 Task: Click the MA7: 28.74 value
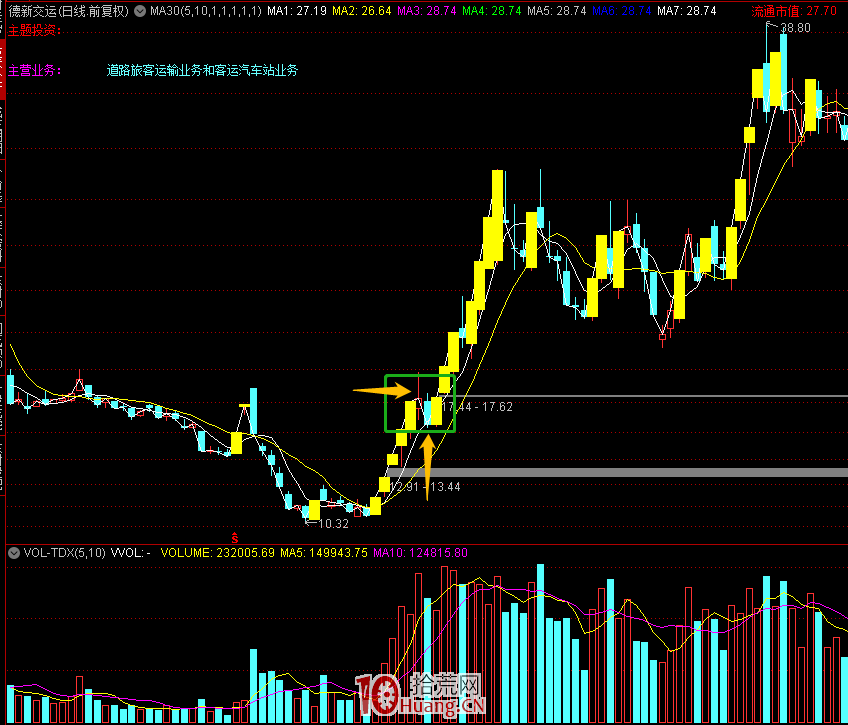pyautogui.click(x=687, y=11)
